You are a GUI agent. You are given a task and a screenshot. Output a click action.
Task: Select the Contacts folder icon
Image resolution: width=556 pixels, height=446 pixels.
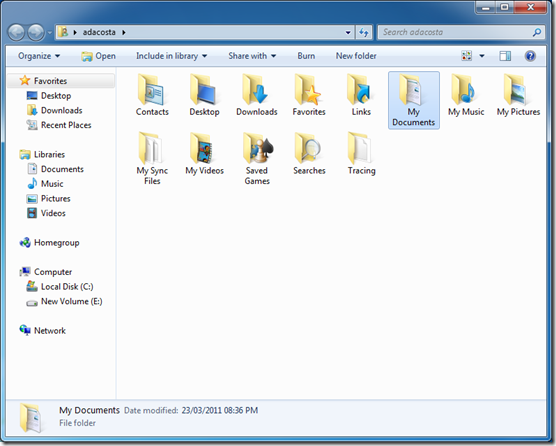[152, 90]
